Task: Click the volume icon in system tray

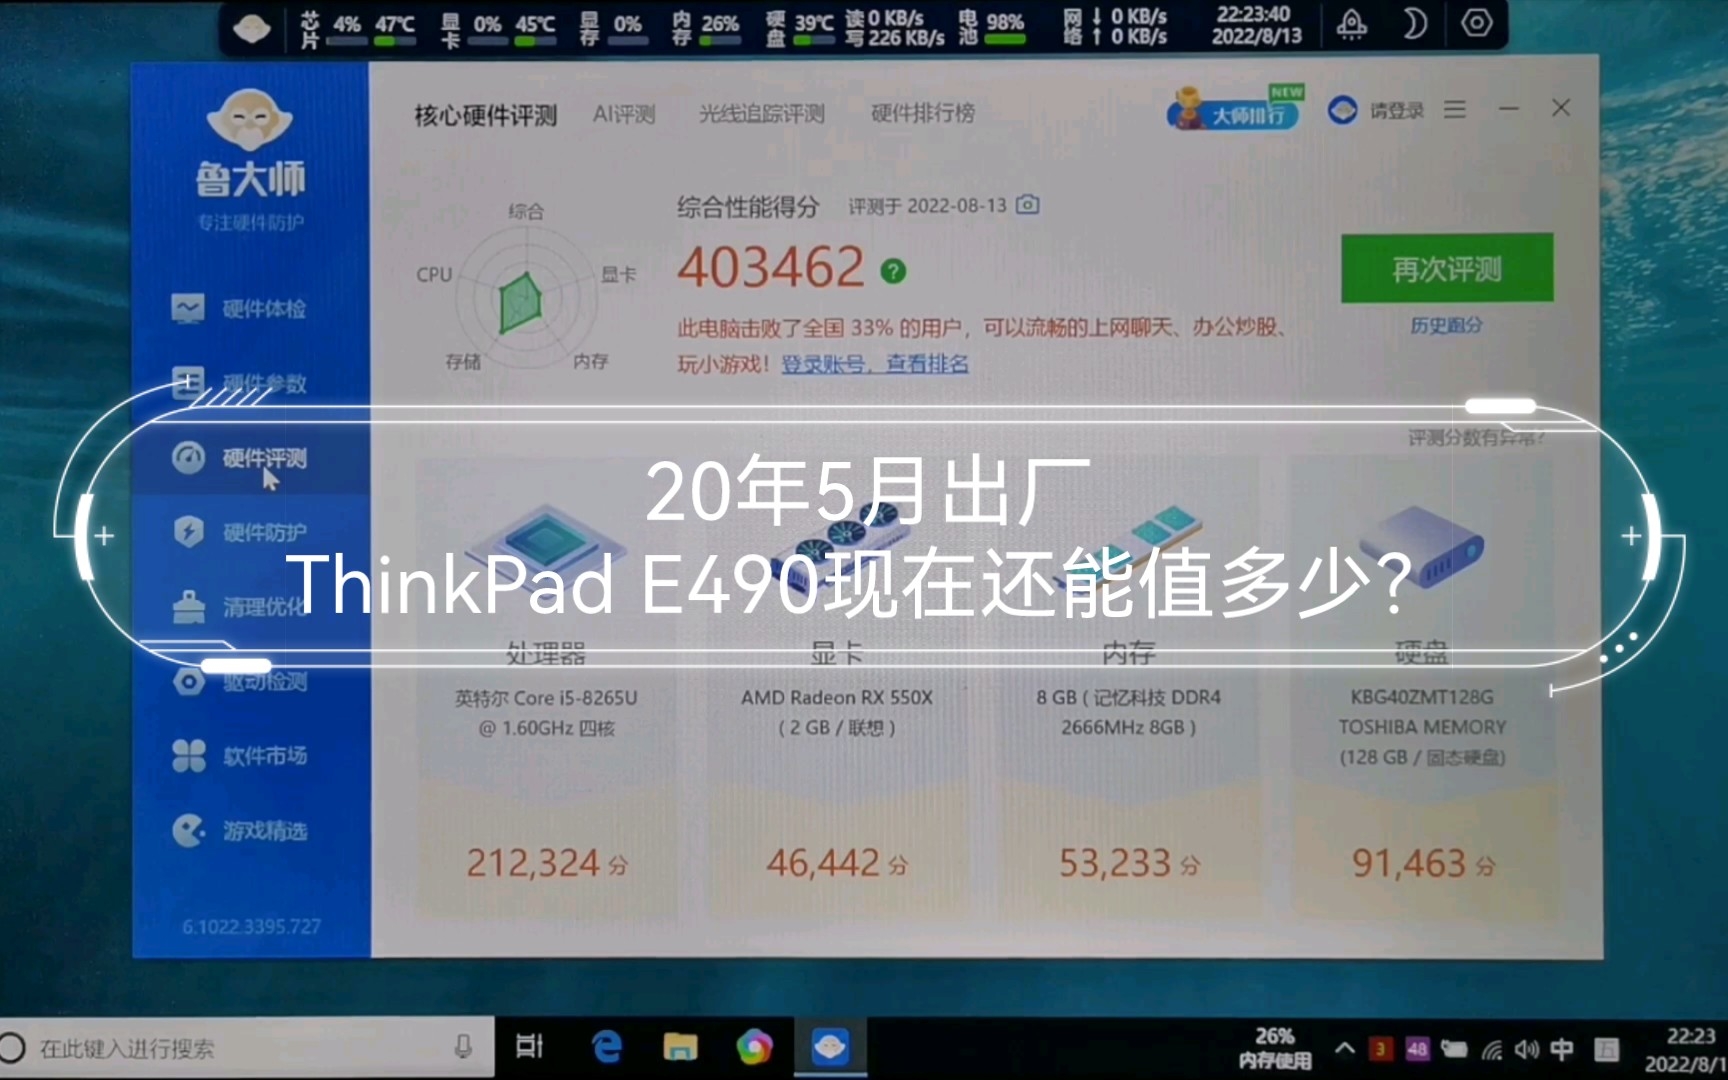Action: tap(1525, 1049)
